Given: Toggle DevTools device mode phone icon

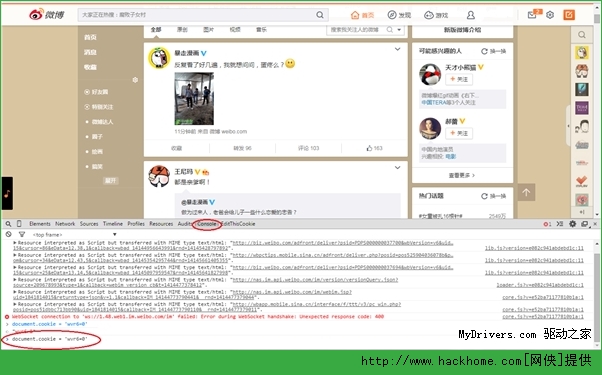Looking at the screenshot, I should point(19,224).
